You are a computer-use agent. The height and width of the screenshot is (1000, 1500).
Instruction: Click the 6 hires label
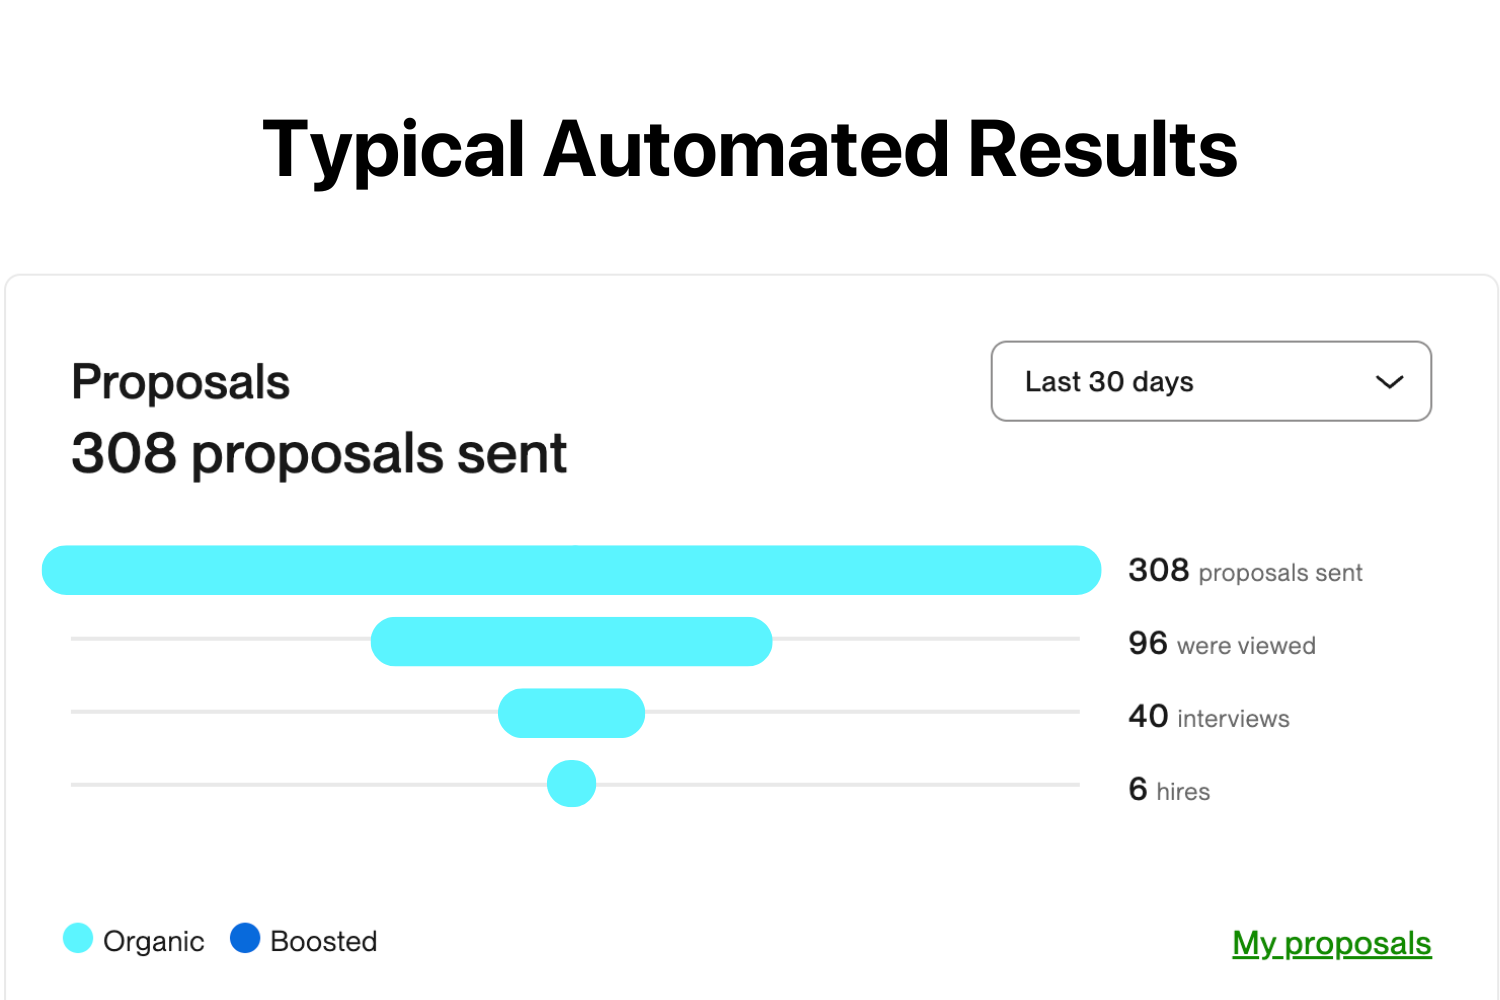(1169, 789)
